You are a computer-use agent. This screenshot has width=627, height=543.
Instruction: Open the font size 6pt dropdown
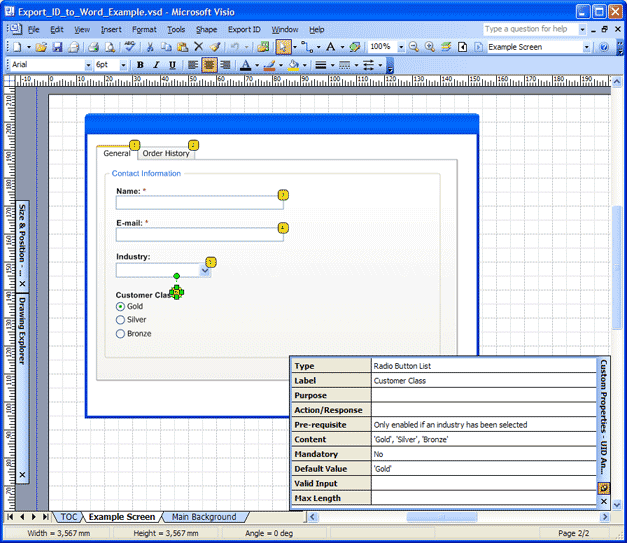[x=123, y=65]
